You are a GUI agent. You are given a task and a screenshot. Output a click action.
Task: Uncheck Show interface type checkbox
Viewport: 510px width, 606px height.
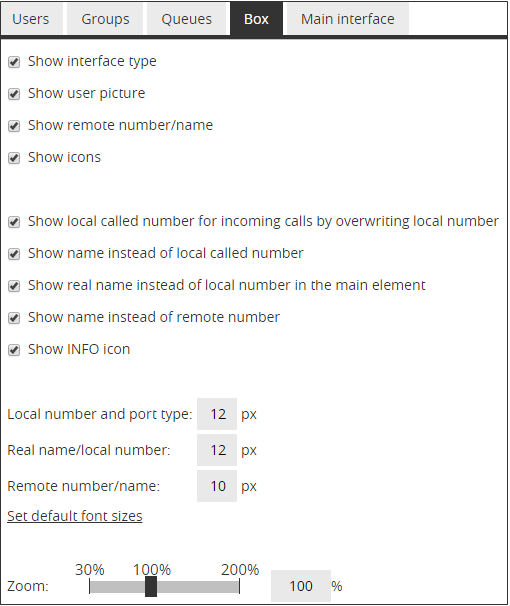14,62
